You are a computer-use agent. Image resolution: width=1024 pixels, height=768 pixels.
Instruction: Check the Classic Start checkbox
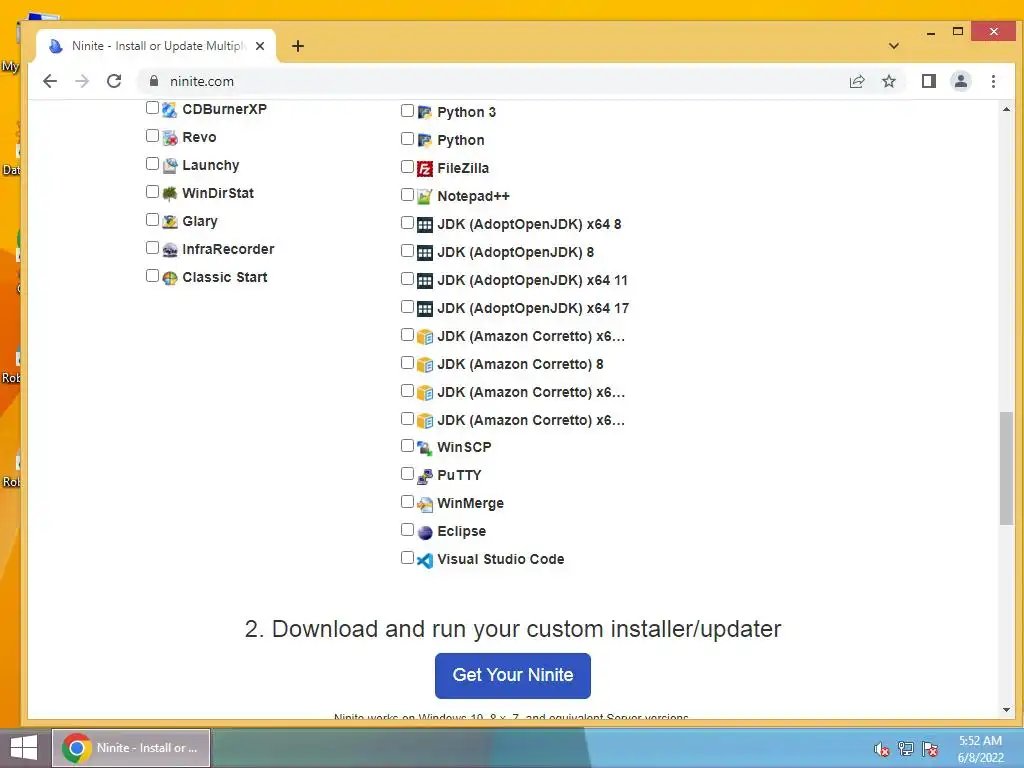[x=152, y=276]
